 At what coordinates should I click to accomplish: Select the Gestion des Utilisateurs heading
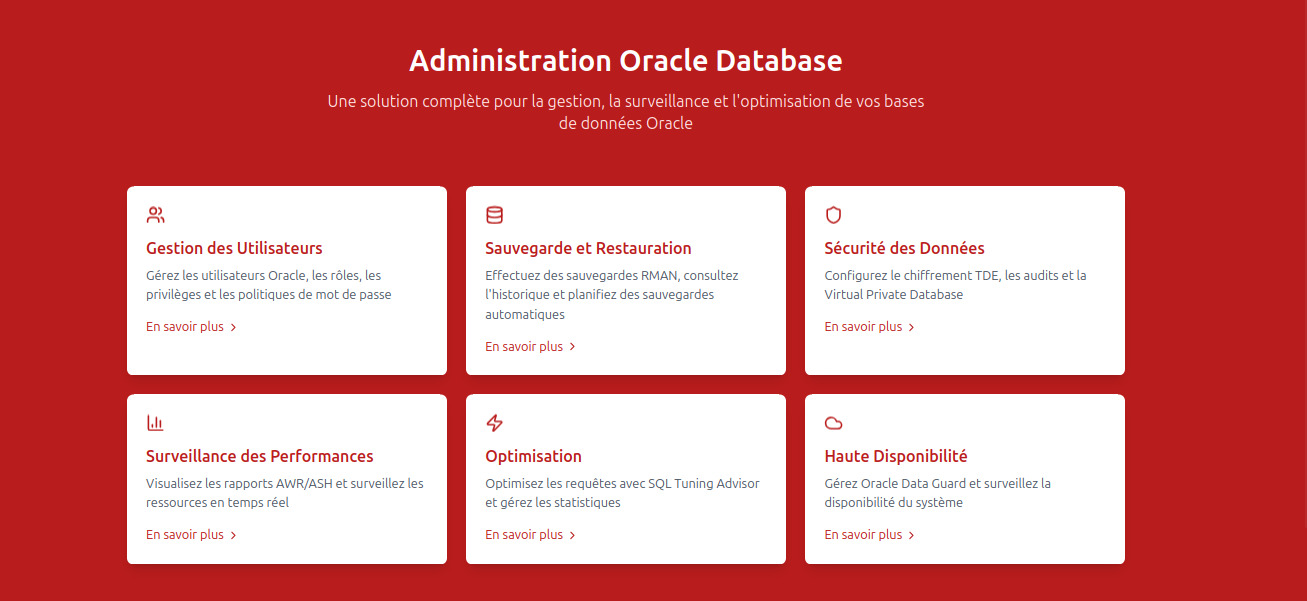[x=234, y=248]
